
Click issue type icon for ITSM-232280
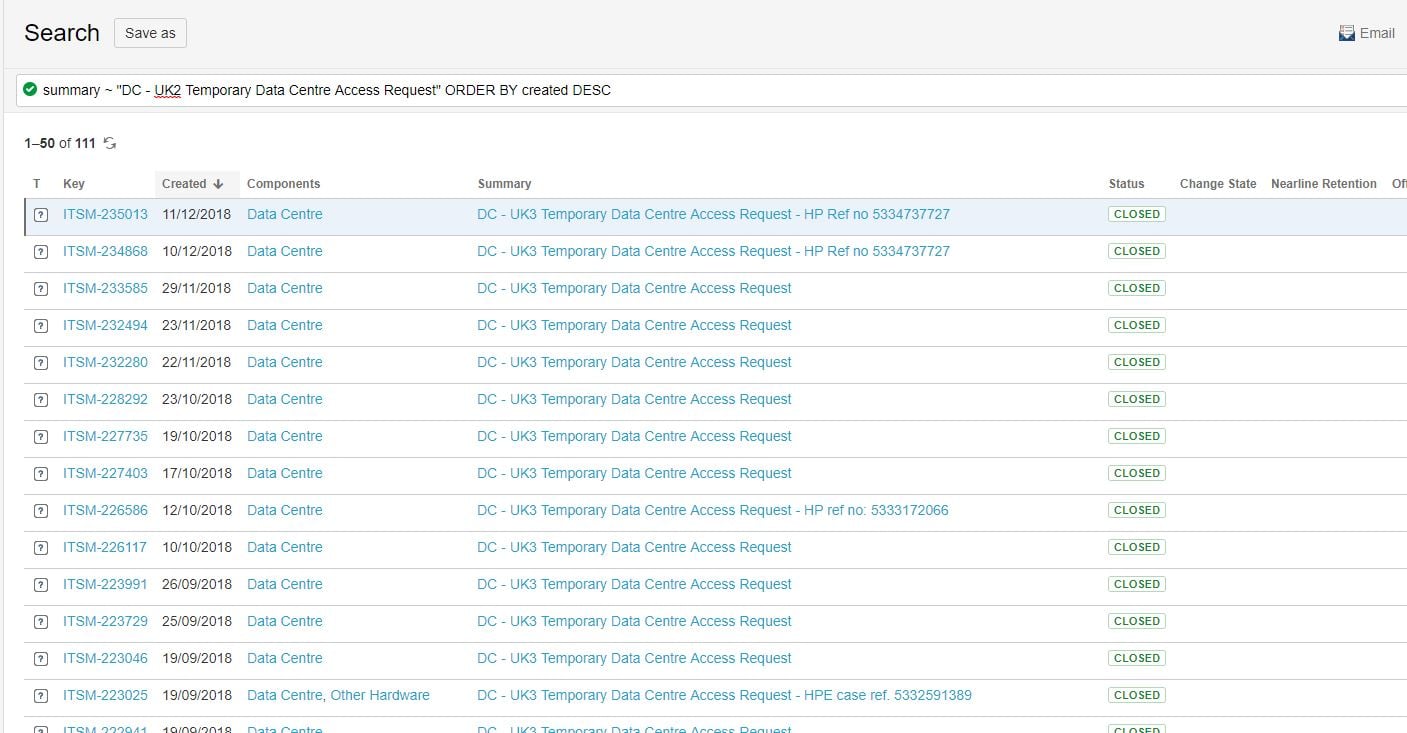pos(41,363)
